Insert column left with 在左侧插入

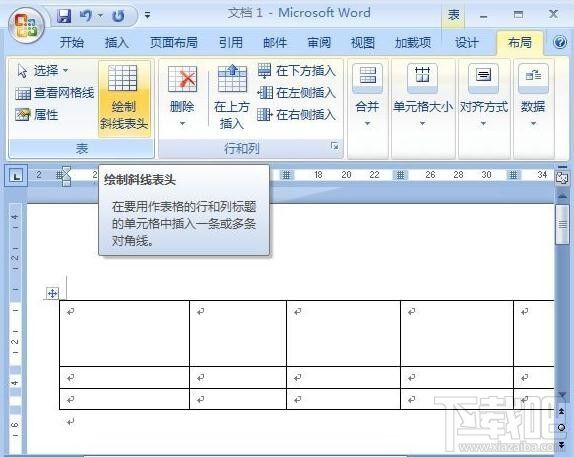pyautogui.click(x=296, y=93)
